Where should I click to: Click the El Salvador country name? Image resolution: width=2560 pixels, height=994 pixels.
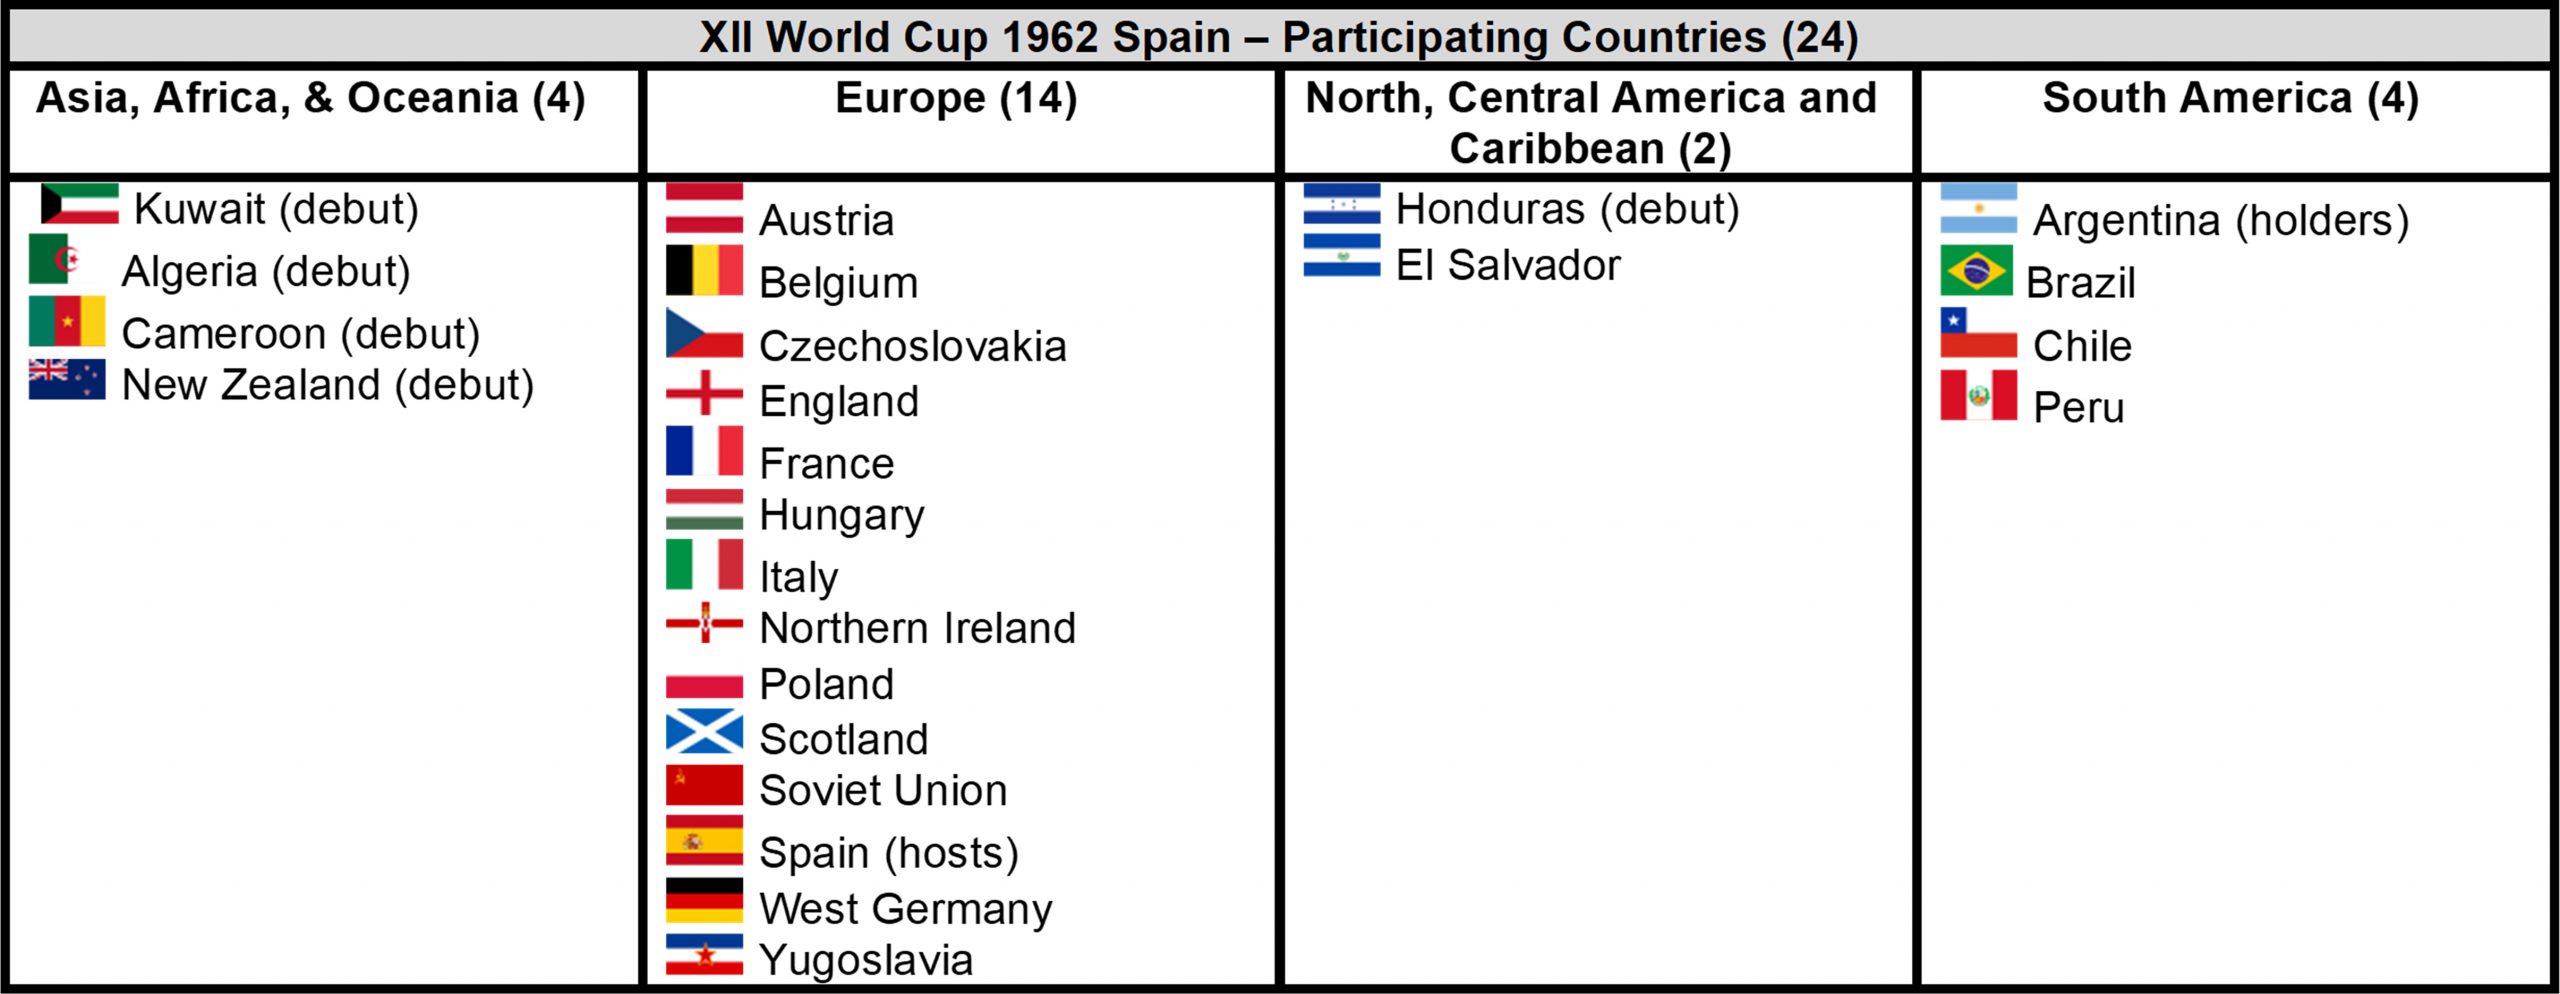coord(1507,266)
